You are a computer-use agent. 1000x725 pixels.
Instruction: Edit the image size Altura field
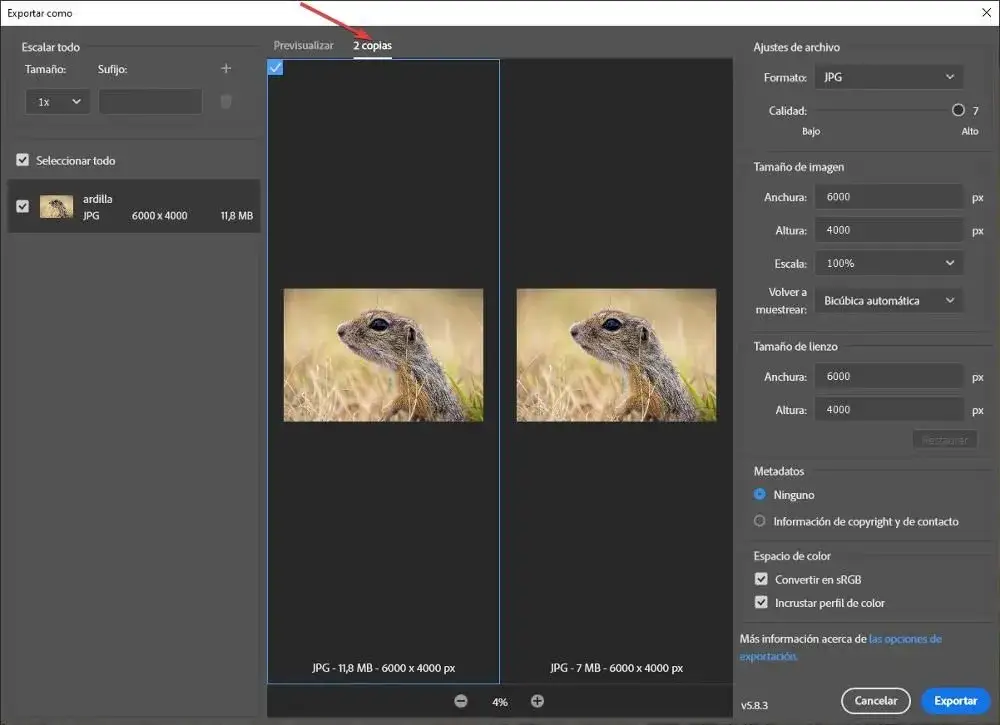point(889,230)
